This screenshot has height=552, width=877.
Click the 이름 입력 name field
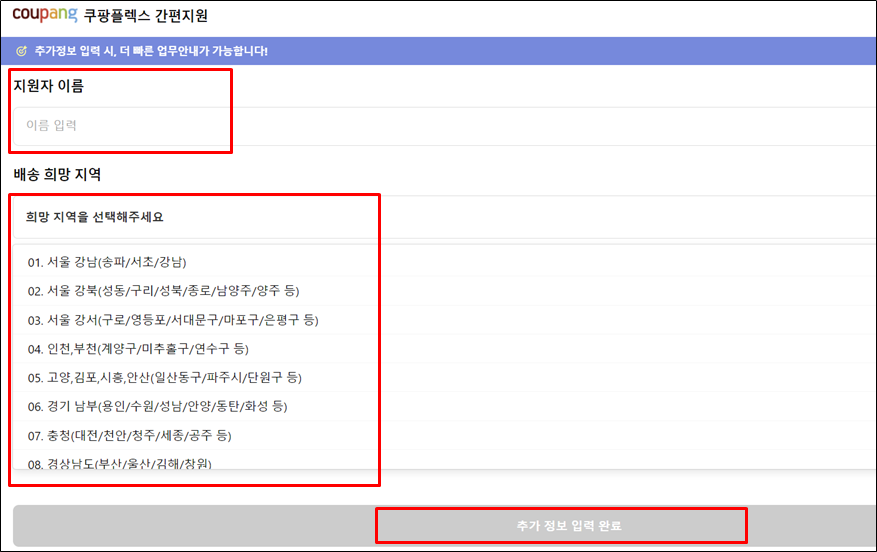coord(445,126)
